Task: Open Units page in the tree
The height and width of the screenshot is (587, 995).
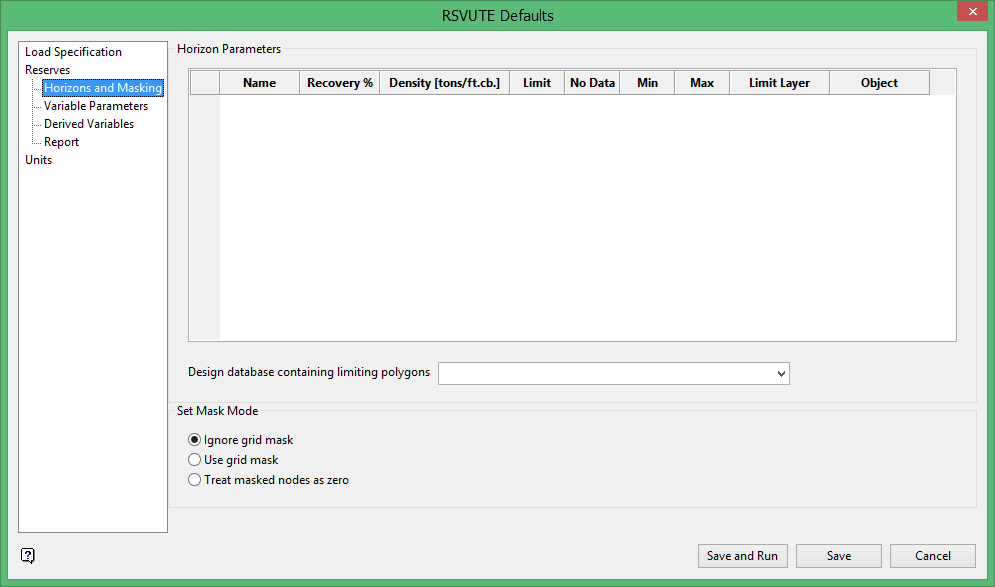Action: [39, 160]
